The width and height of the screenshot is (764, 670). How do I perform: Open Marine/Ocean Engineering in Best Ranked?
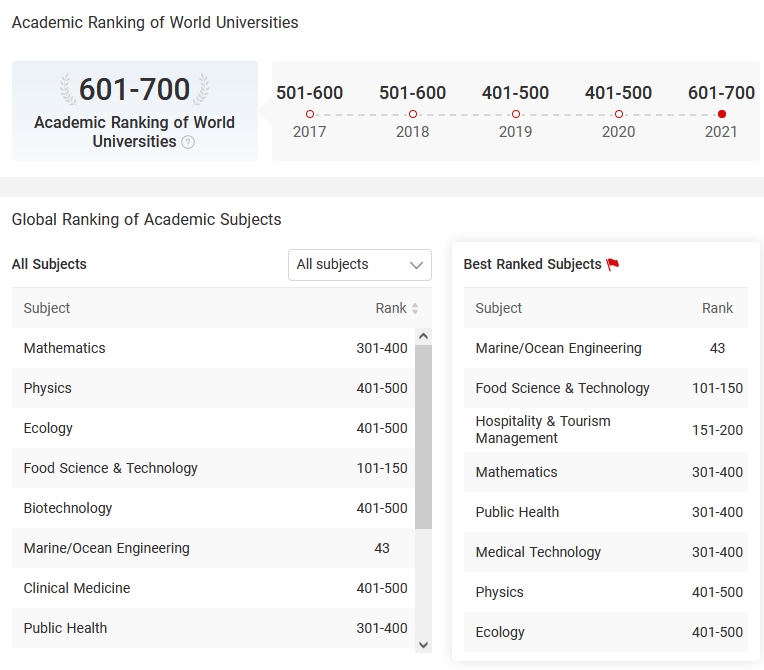tap(558, 348)
